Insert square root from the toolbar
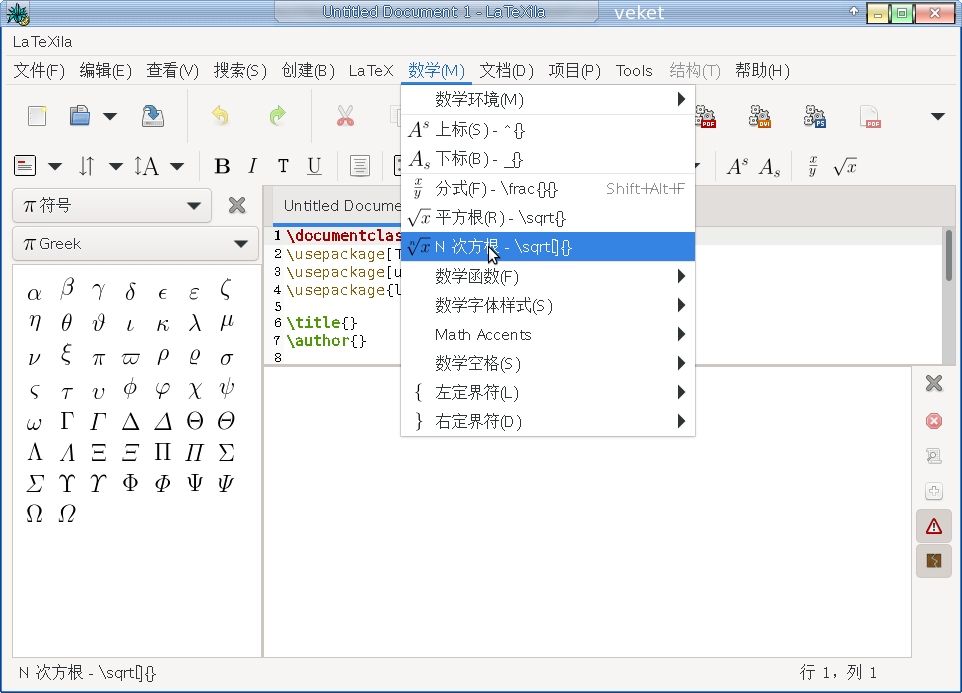962x693 pixels. pyautogui.click(x=845, y=166)
